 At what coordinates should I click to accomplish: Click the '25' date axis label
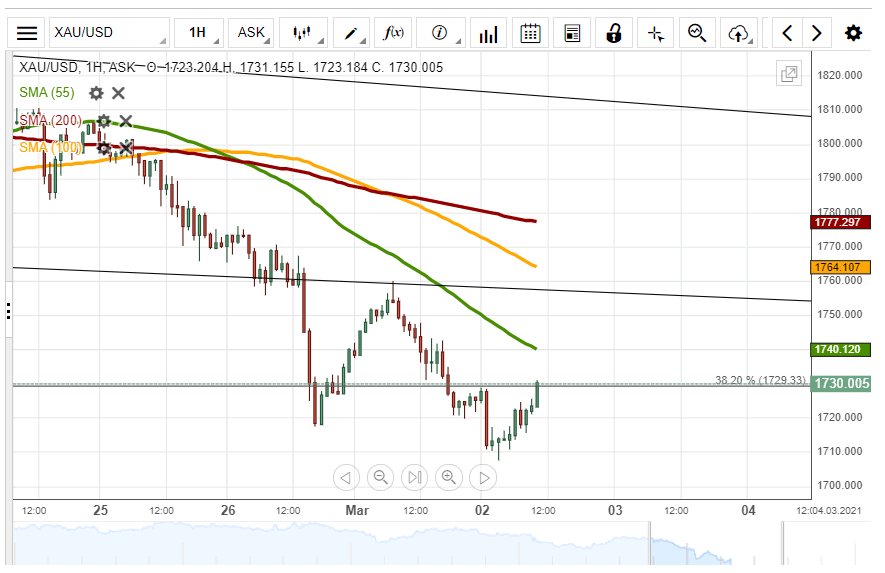pos(100,510)
